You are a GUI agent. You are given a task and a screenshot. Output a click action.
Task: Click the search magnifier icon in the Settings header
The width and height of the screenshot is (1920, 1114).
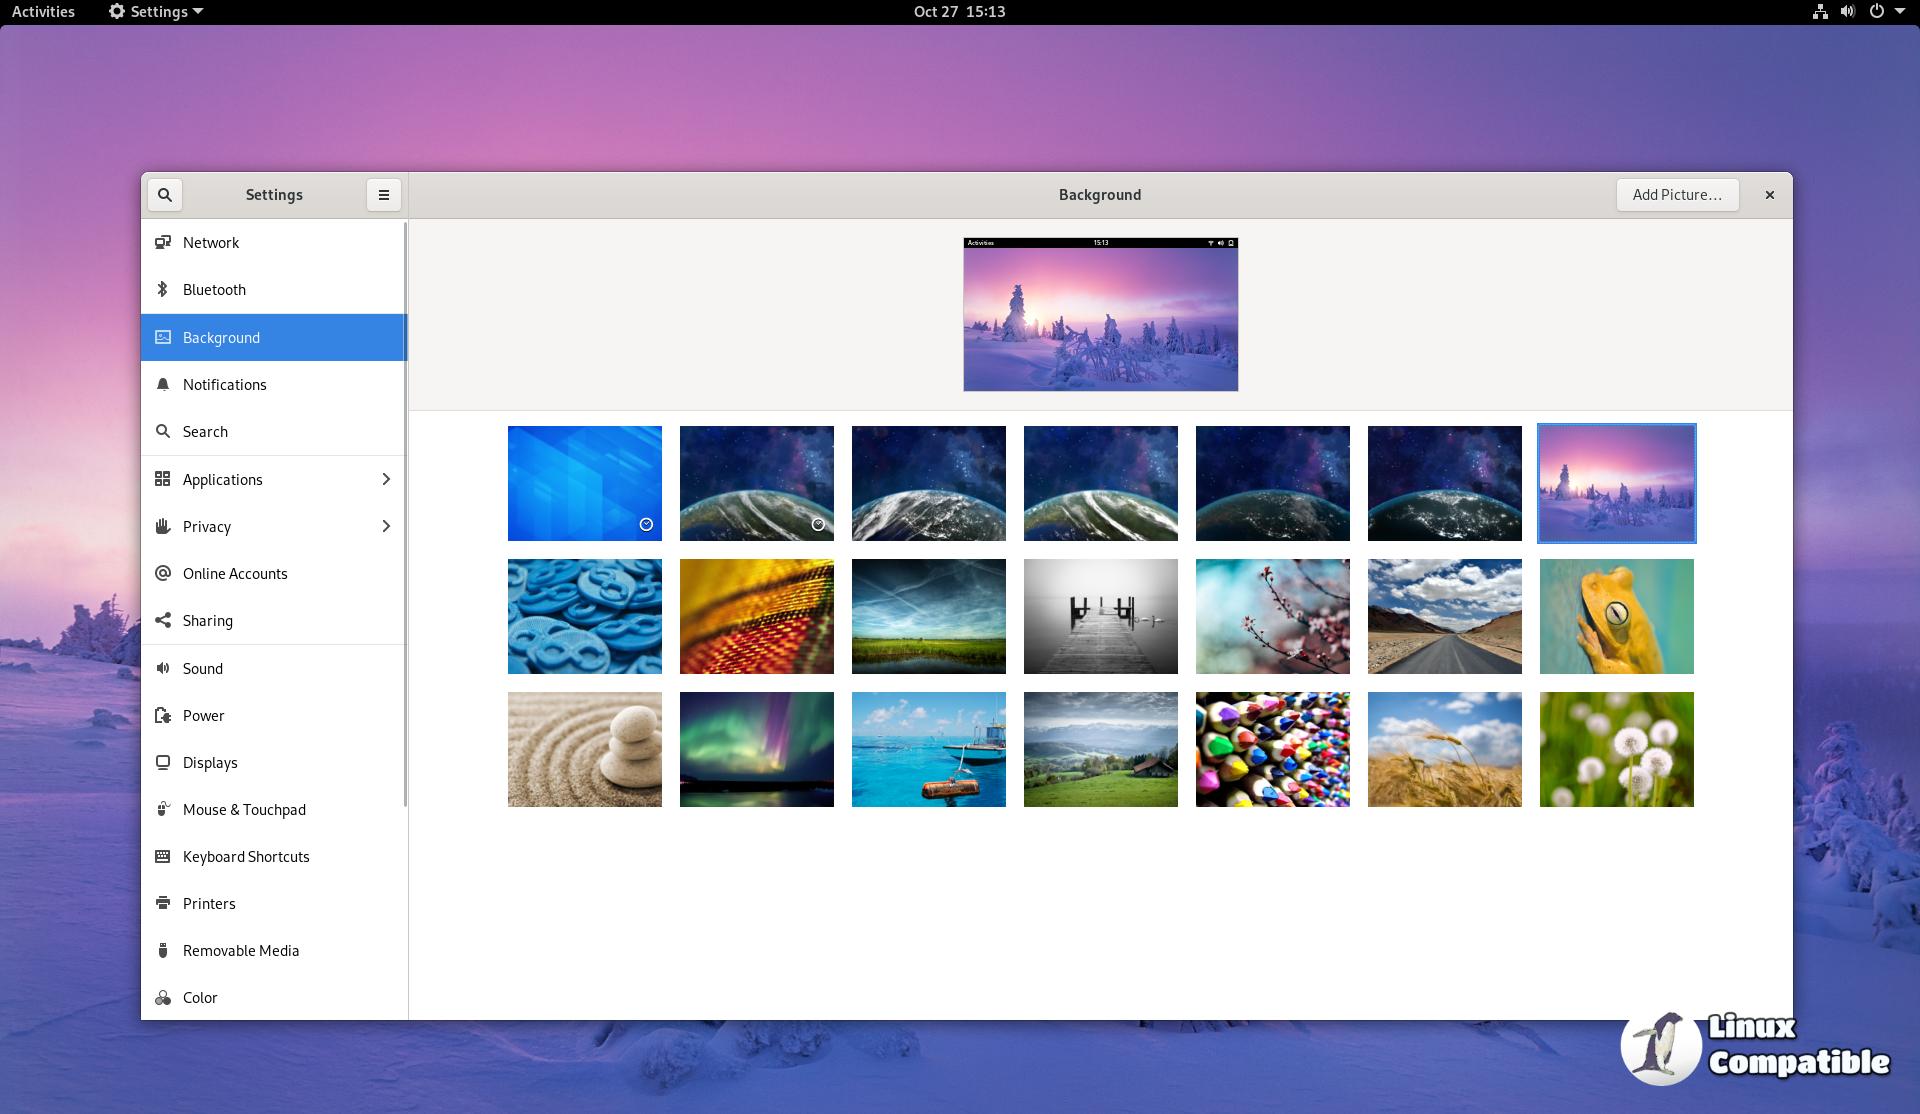click(x=165, y=195)
